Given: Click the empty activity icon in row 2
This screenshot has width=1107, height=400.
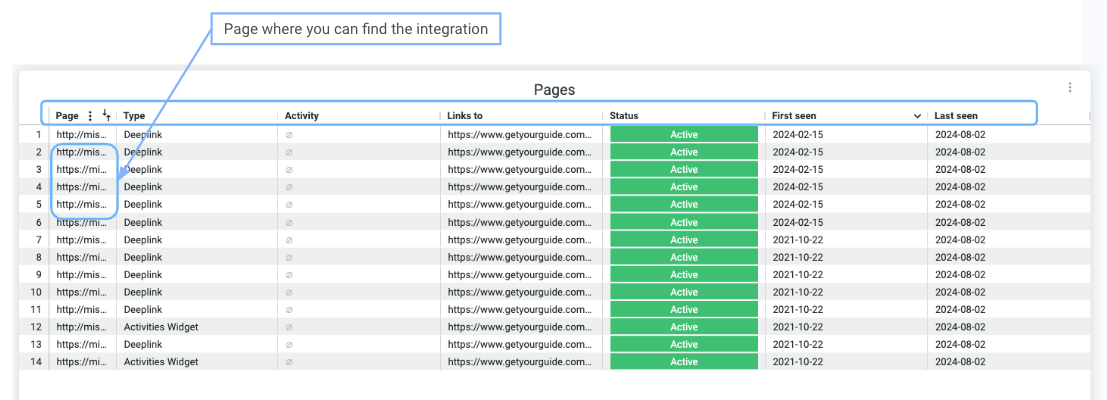Looking at the screenshot, I should coord(288,152).
